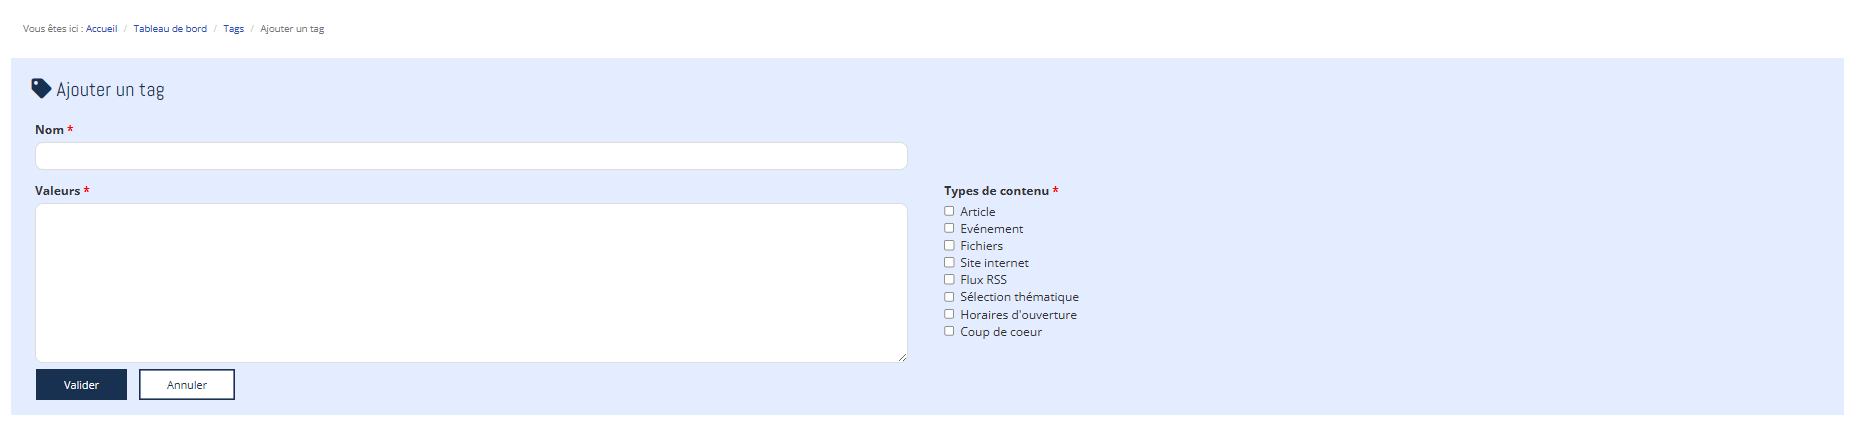Enable the Evénement checkbox
The image size is (1852, 421).
949,228
